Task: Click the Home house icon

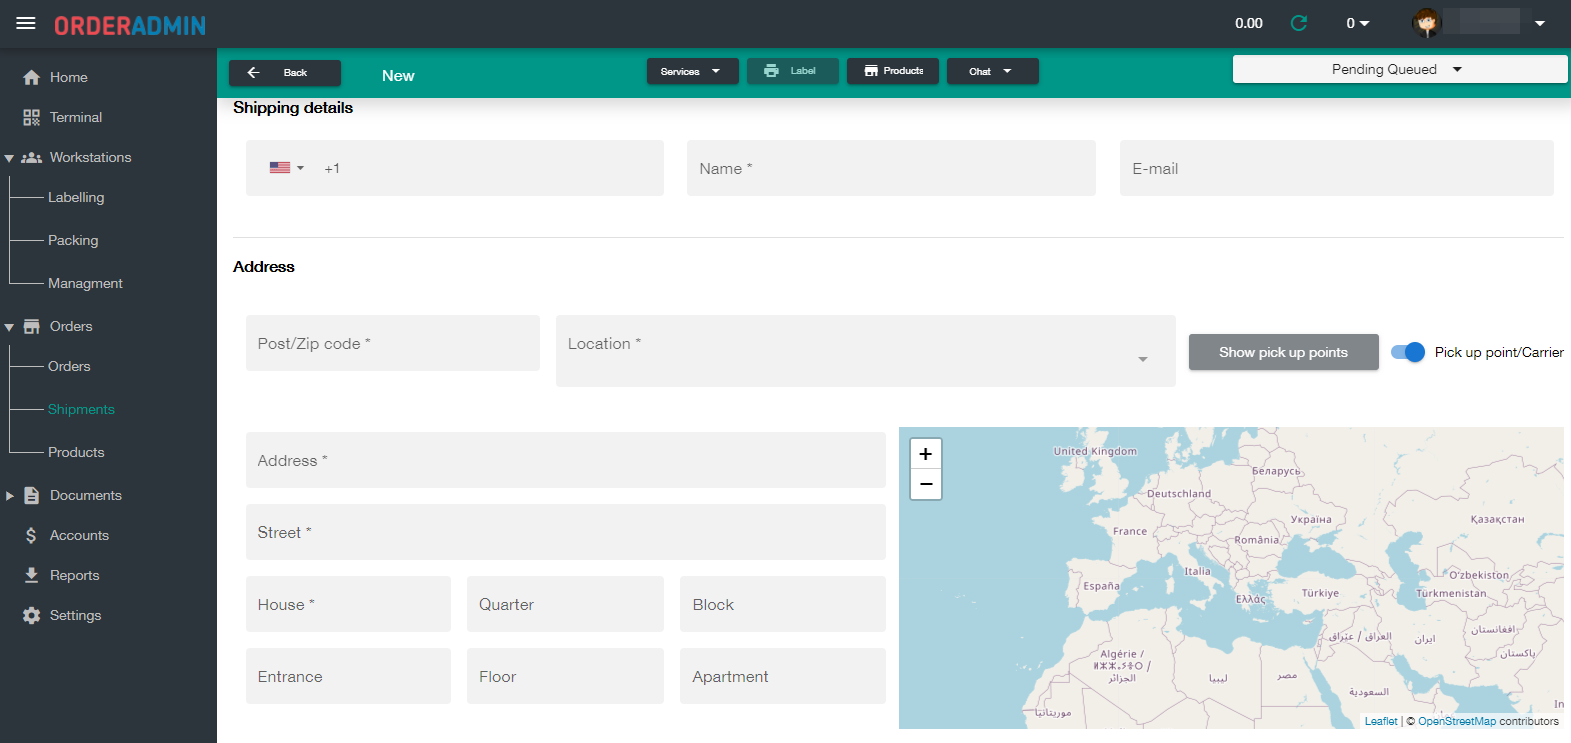Action: 32,77
